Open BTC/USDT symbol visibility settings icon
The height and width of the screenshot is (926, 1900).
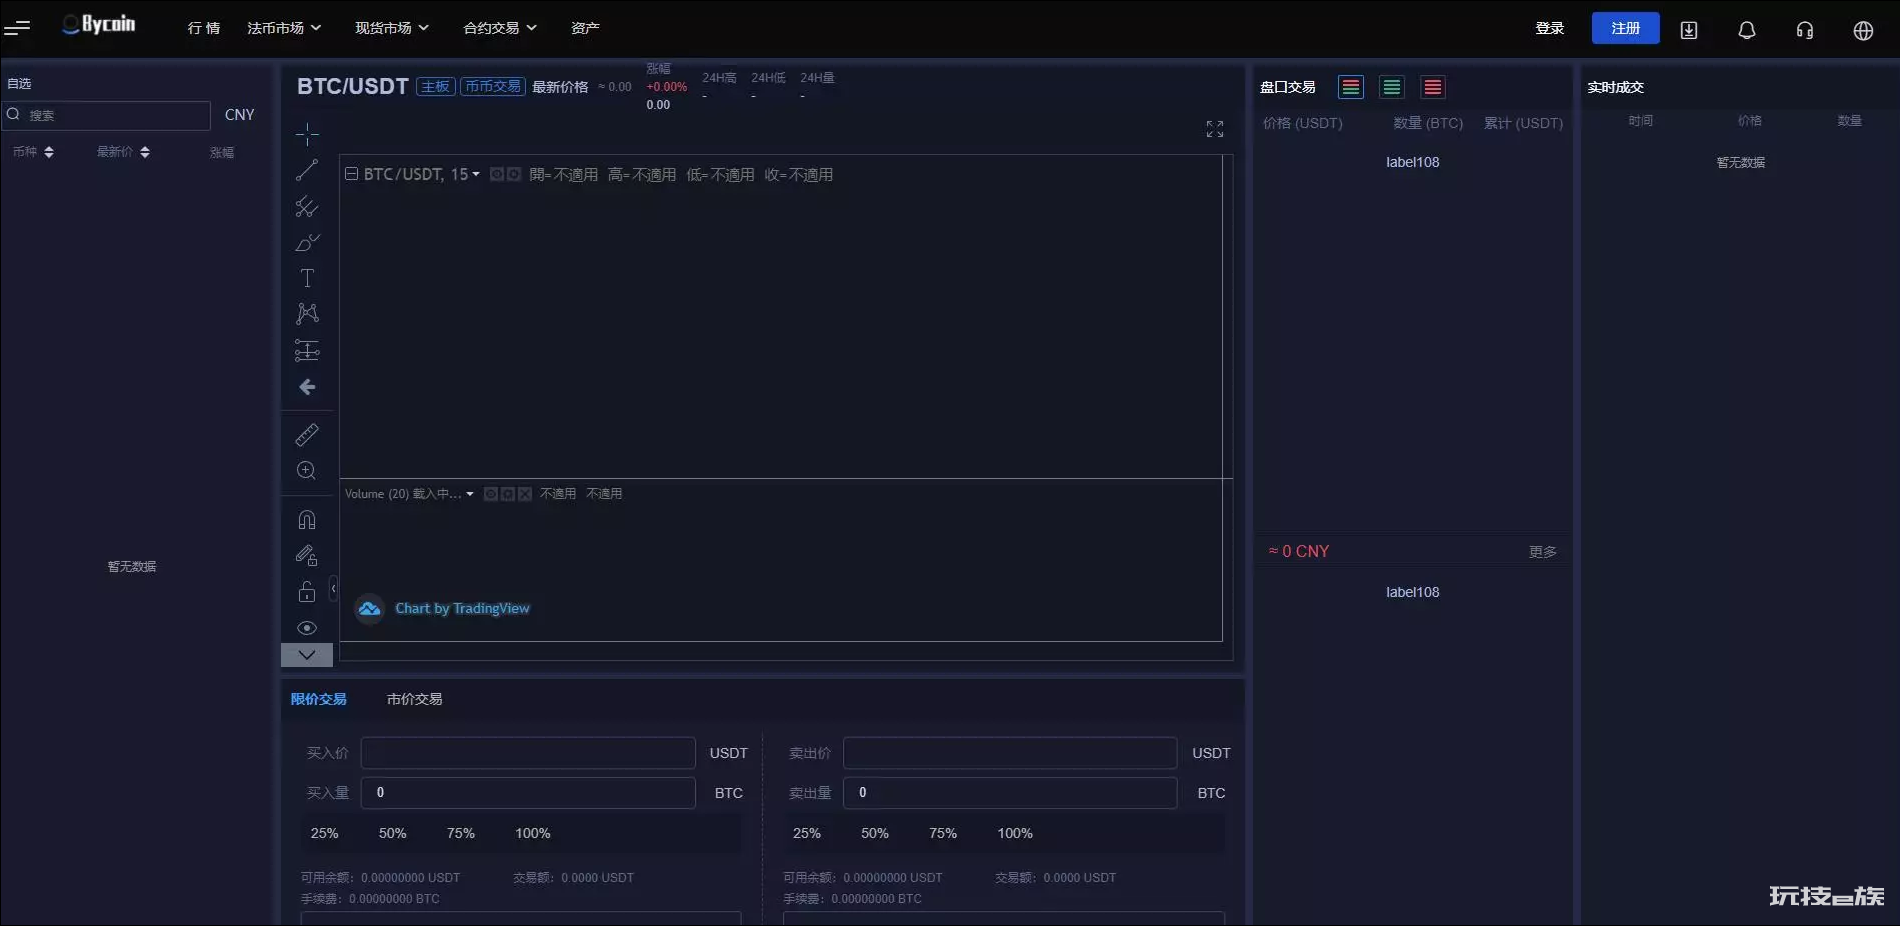(497, 174)
